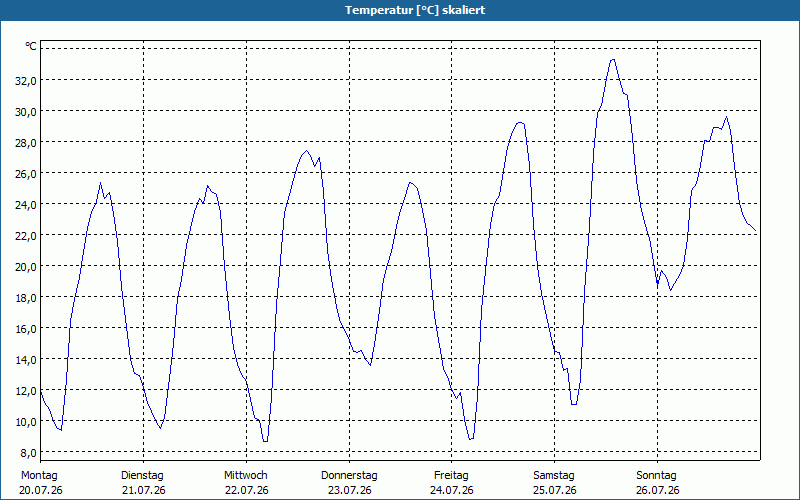Click the date 23.07.26
The width and height of the screenshot is (800, 500).
pos(349,491)
